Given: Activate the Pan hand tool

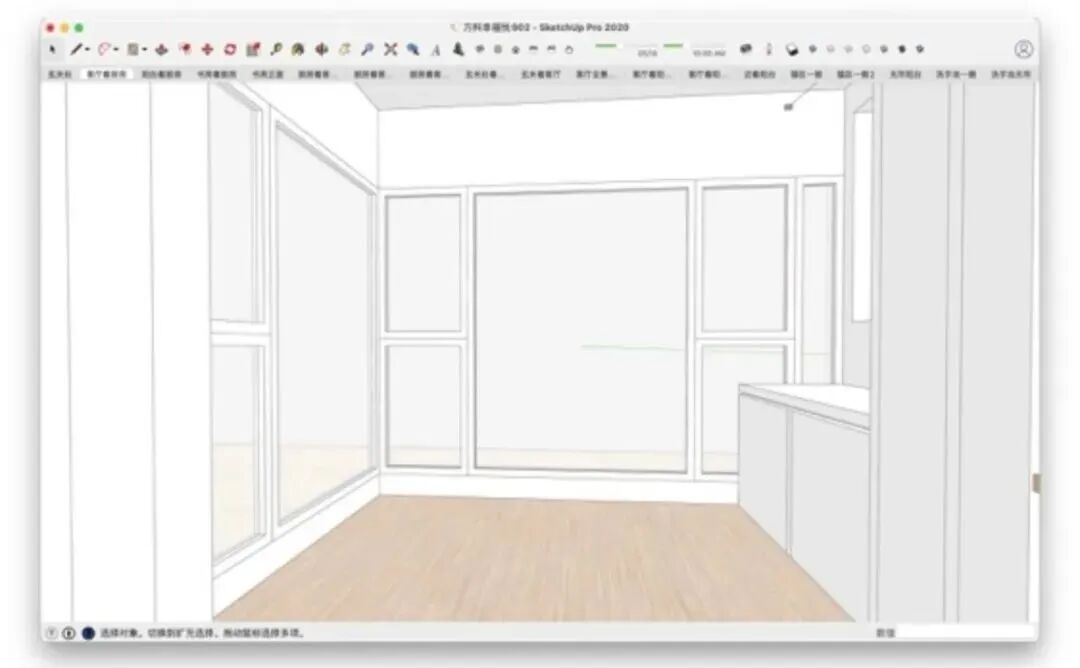Looking at the screenshot, I should coord(344,50).
